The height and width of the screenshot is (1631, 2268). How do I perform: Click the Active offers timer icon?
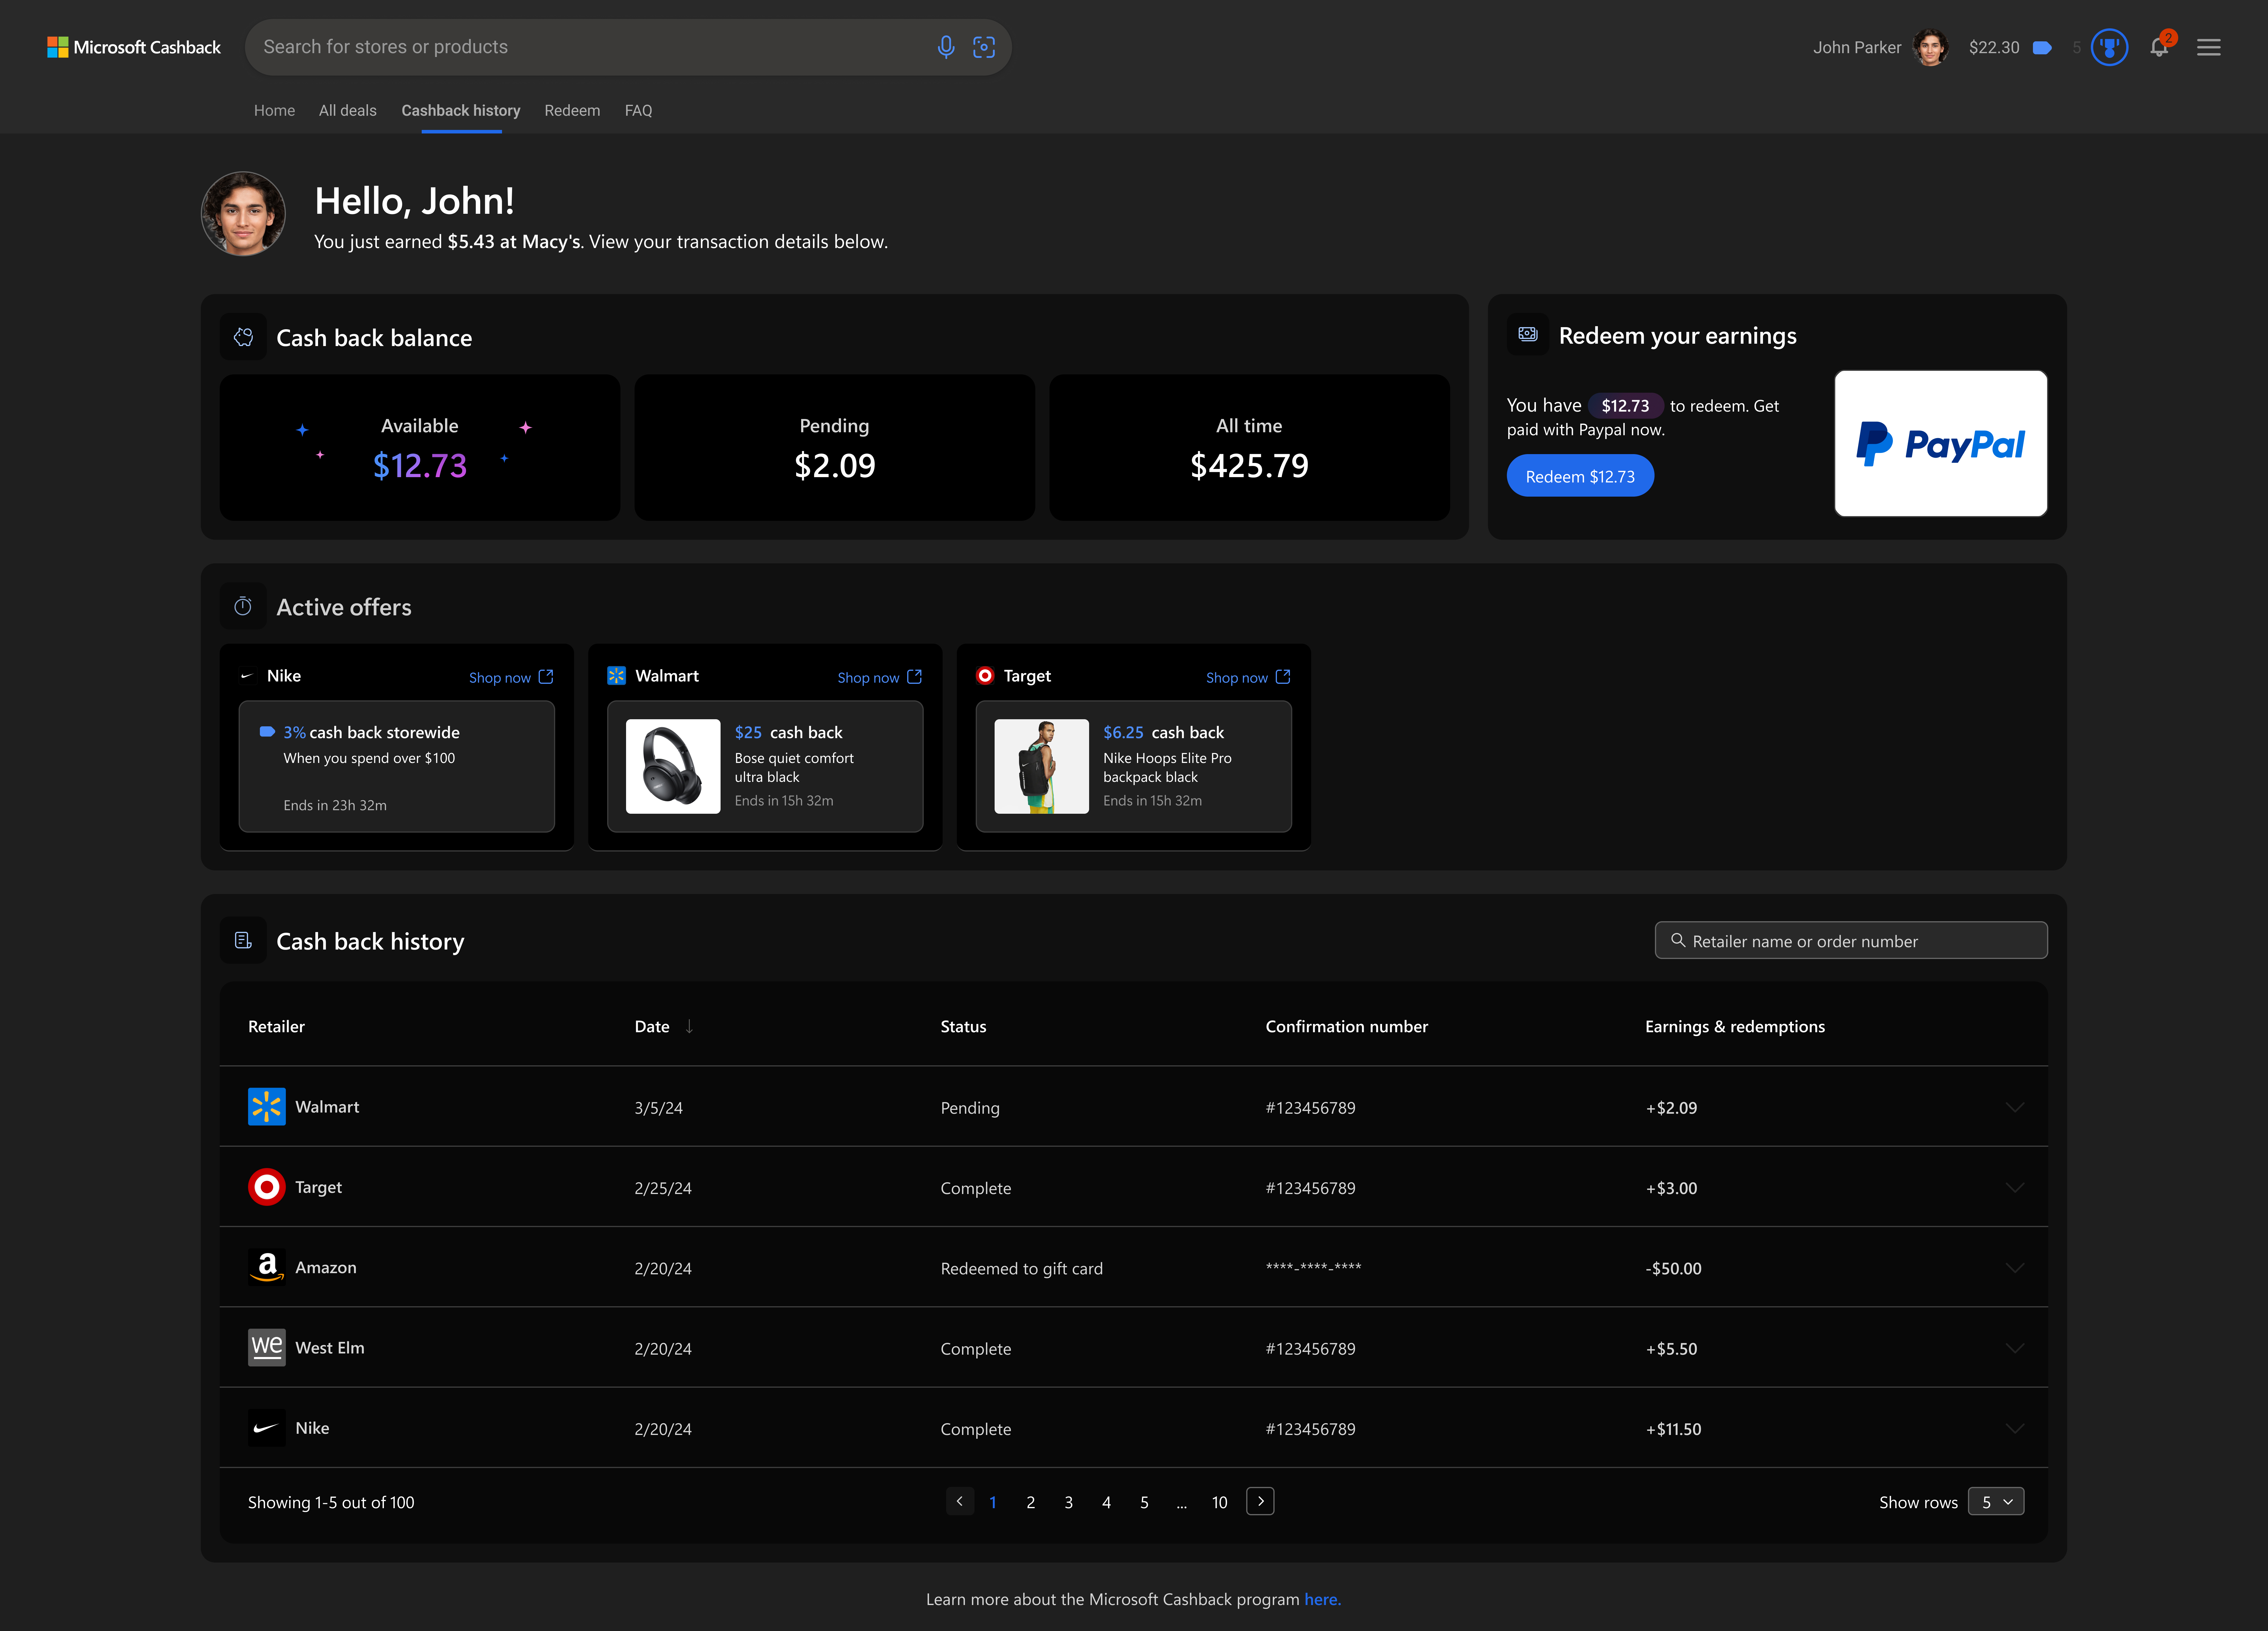(x=243, y=606)
